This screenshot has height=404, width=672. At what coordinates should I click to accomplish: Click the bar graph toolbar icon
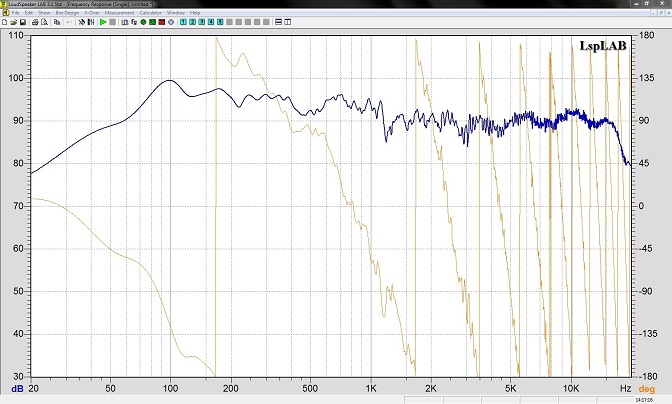tap(125, 22)
